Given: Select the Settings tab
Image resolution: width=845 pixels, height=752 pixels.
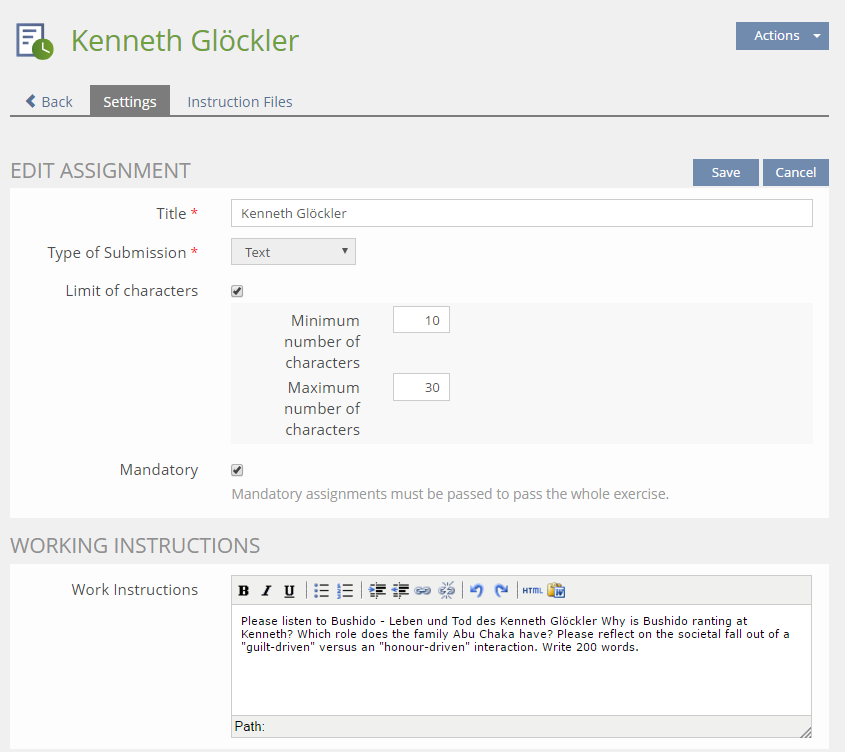Looking at the screenshot, I should pos(130,101).
